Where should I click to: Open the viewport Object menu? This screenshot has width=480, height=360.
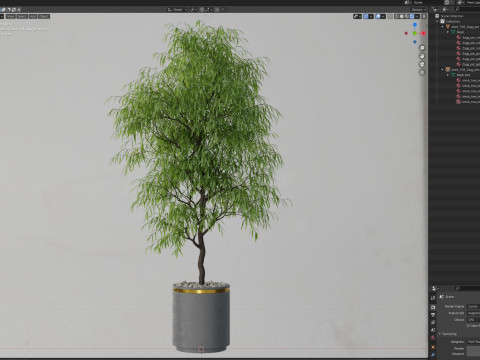pos(44,16)
